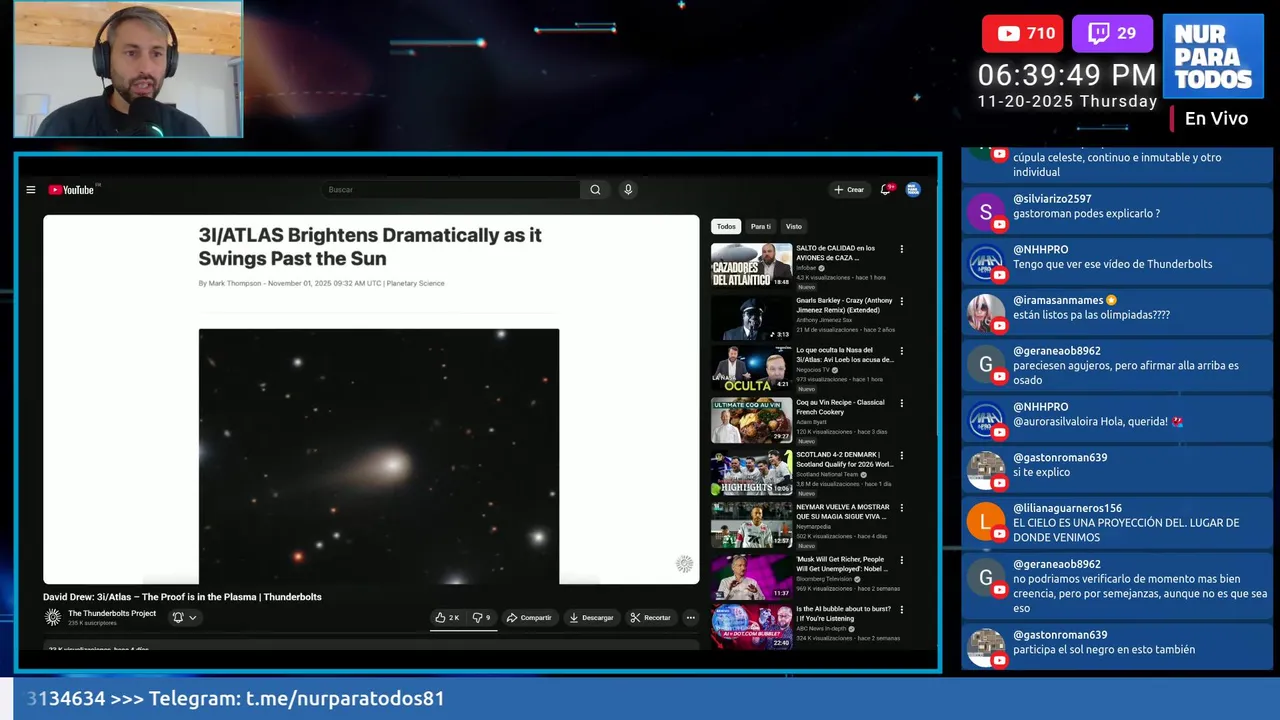The image size is (1280, 720).
Task: Click the Recortar clip button
Action: tap(651, 618)
